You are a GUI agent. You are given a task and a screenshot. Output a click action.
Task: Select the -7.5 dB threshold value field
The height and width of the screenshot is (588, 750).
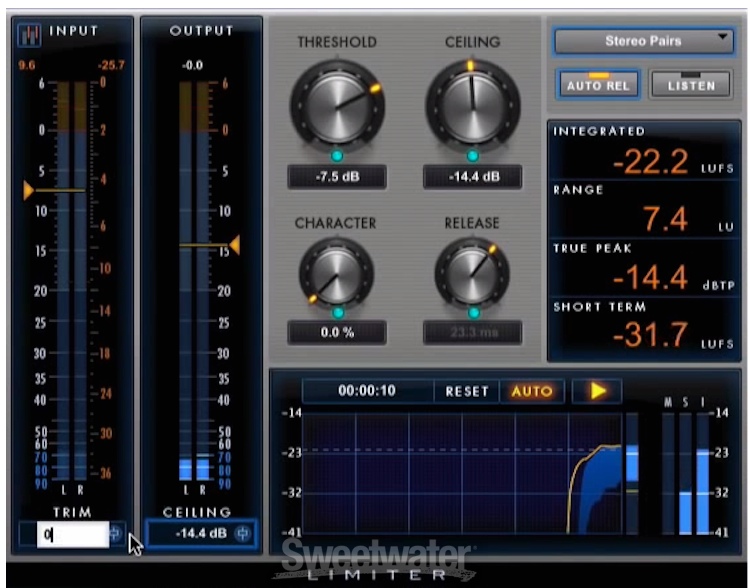click(x=337, y=177)
